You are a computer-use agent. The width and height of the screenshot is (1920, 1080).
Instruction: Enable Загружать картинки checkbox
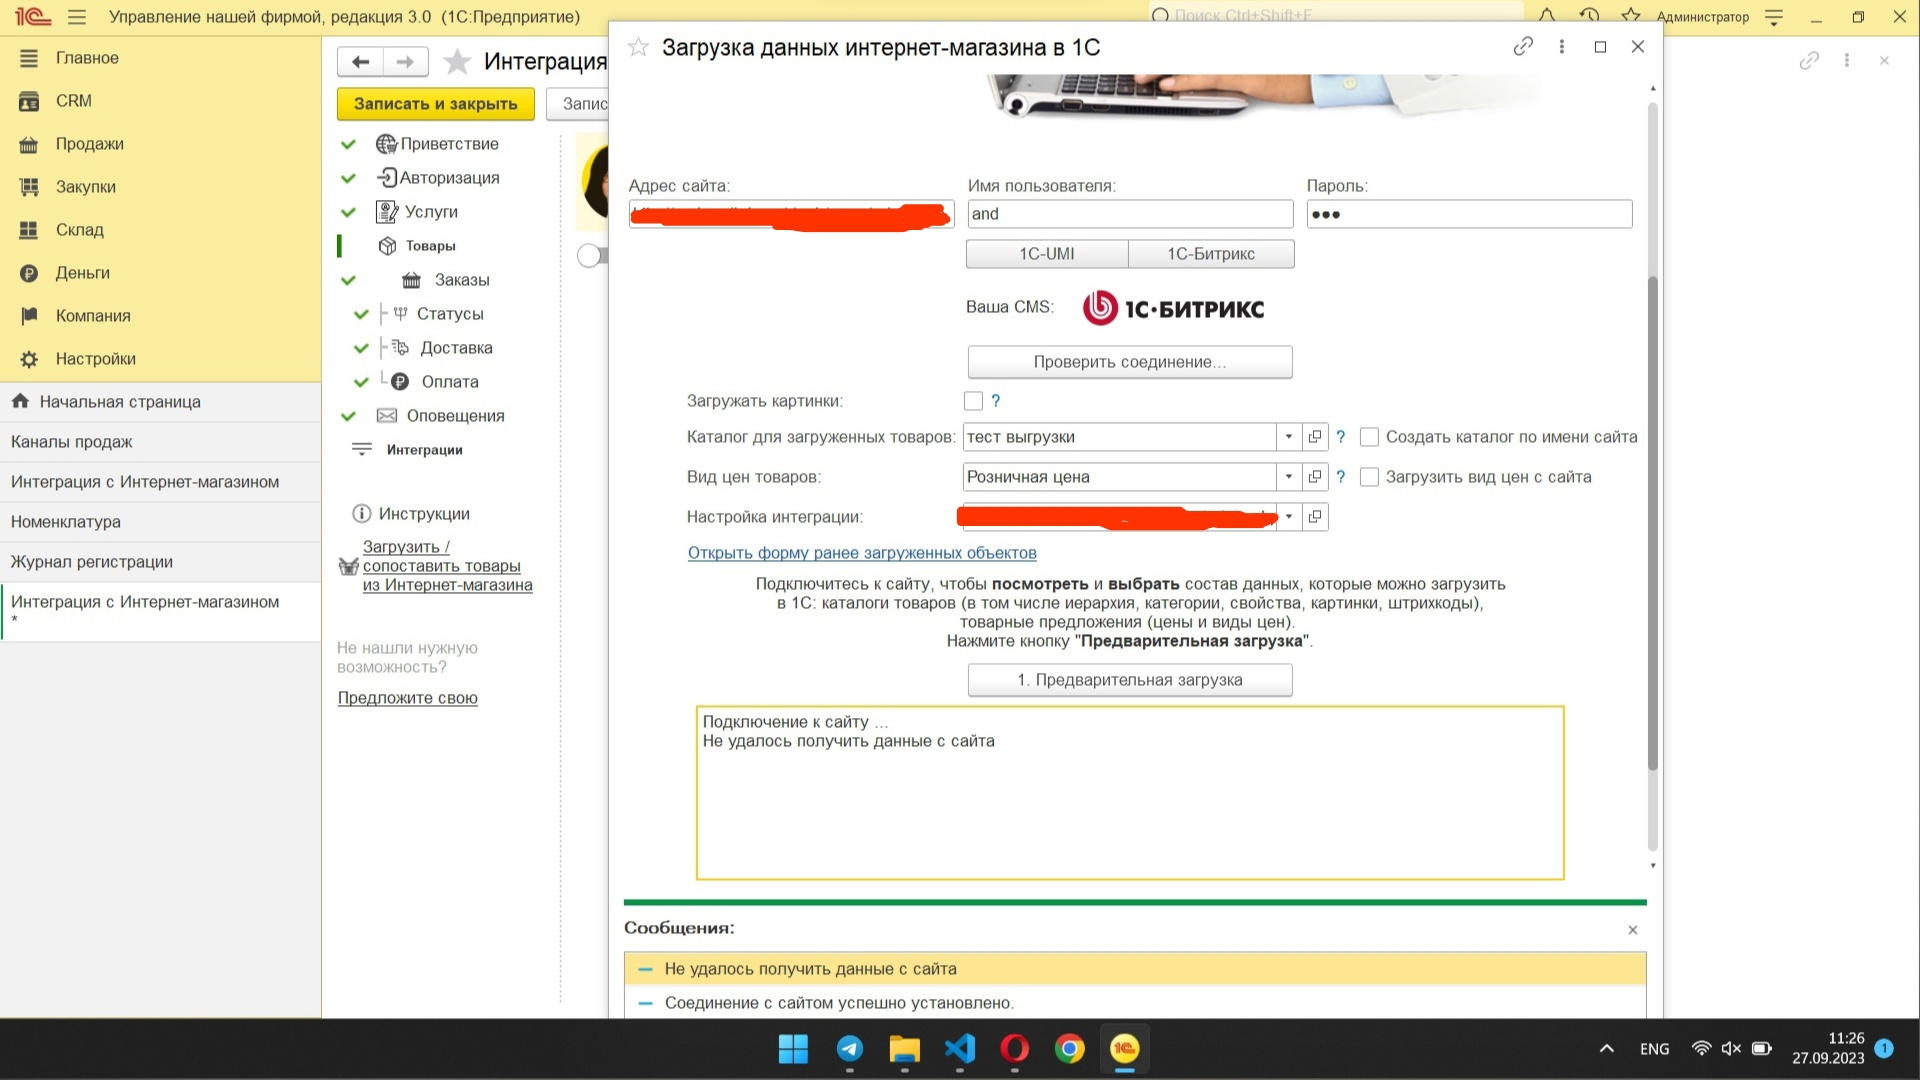(973, 401)
